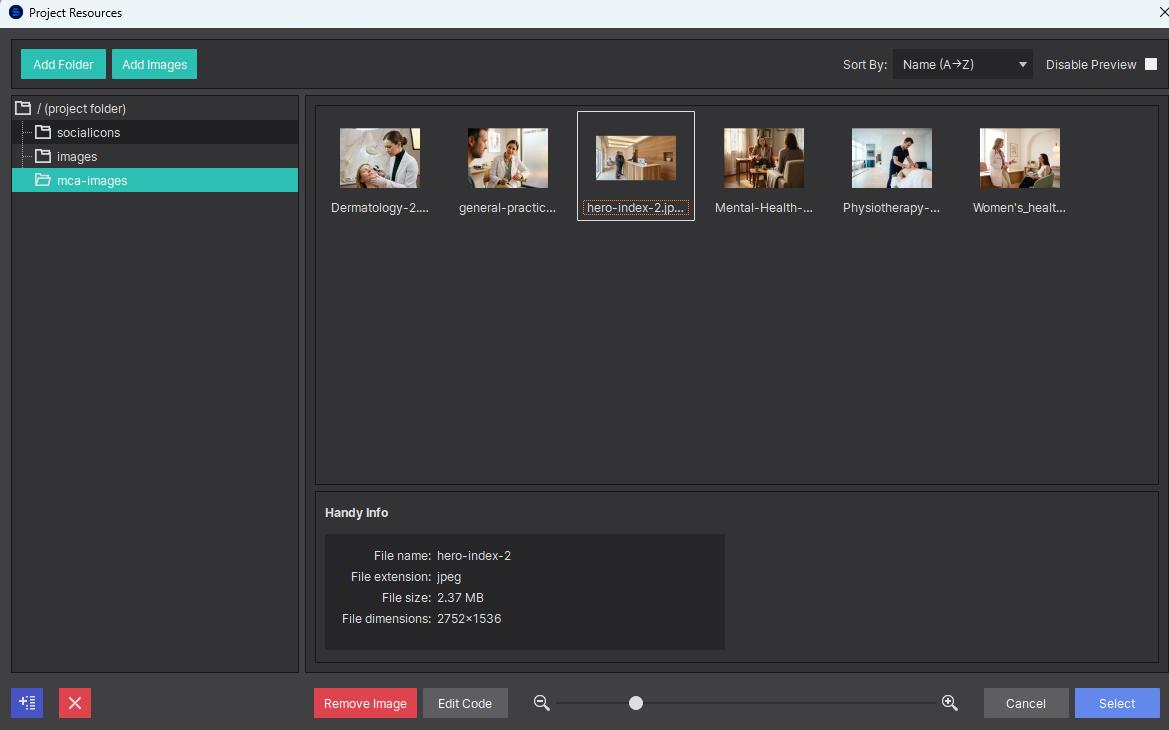
Task: Click the Select button
Action: tap(1117, 703)
